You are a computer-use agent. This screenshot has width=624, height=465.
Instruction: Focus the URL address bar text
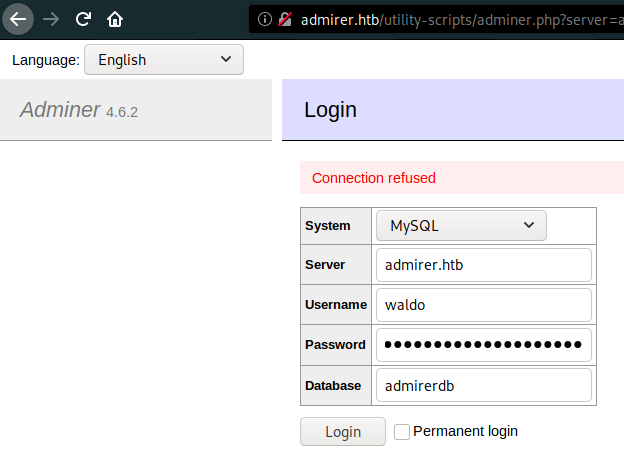pyautogui.click(x=462, y=20)
